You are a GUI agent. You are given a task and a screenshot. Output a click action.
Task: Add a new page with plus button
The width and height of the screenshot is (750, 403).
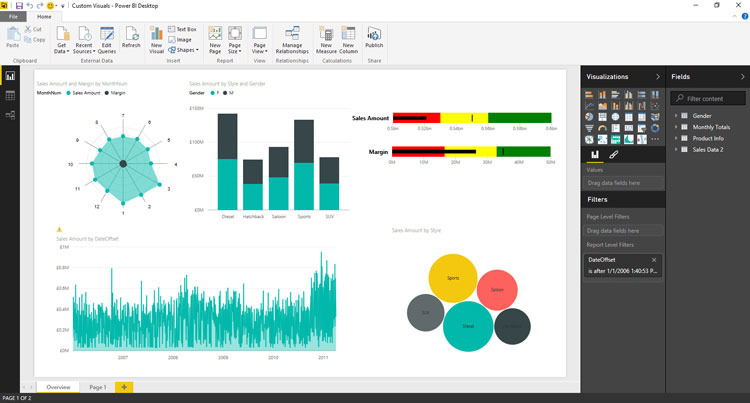[124, 387]
